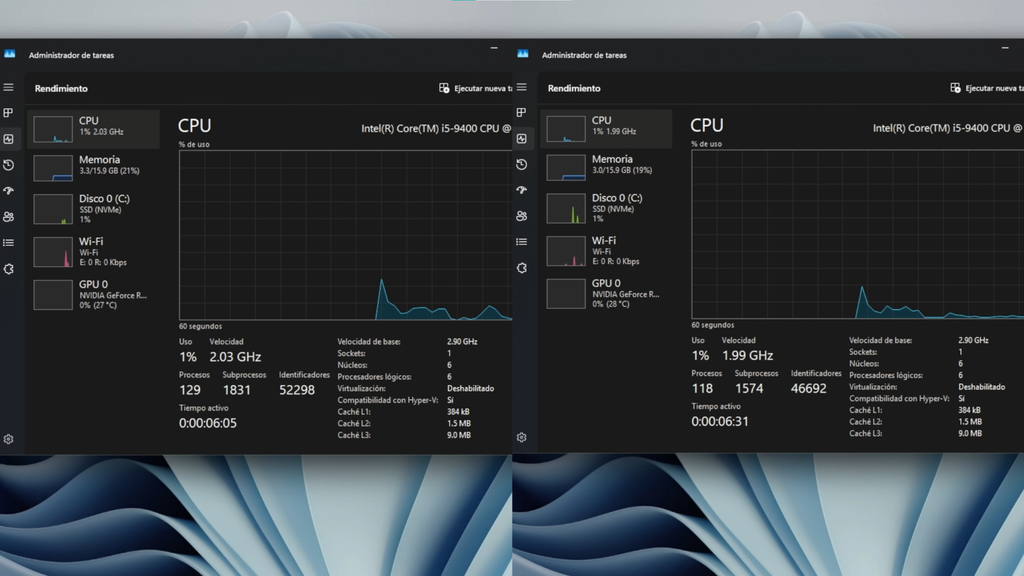This screenshot has width=1024, height=576.
Task: Click Ejecutar nueva tarea in left window
Action: [x=475, y=88]
